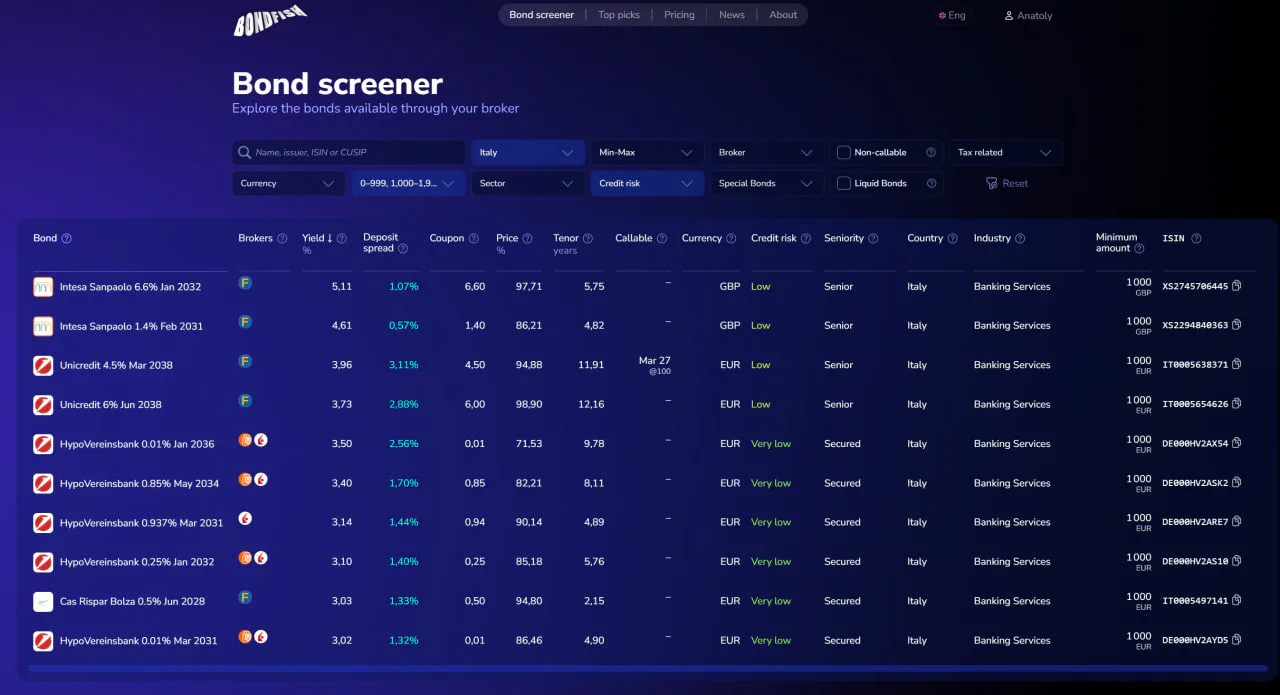Open the Bond screener tab

542,15
